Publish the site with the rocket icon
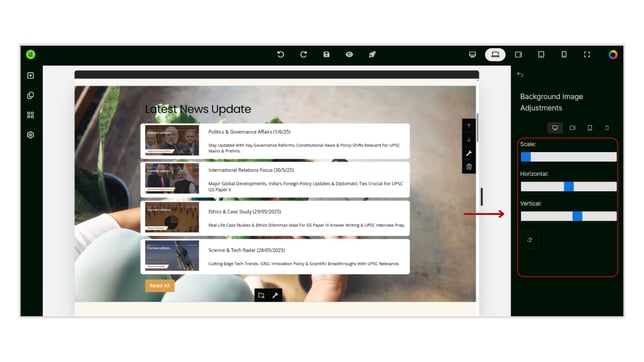 pos(372,54)
